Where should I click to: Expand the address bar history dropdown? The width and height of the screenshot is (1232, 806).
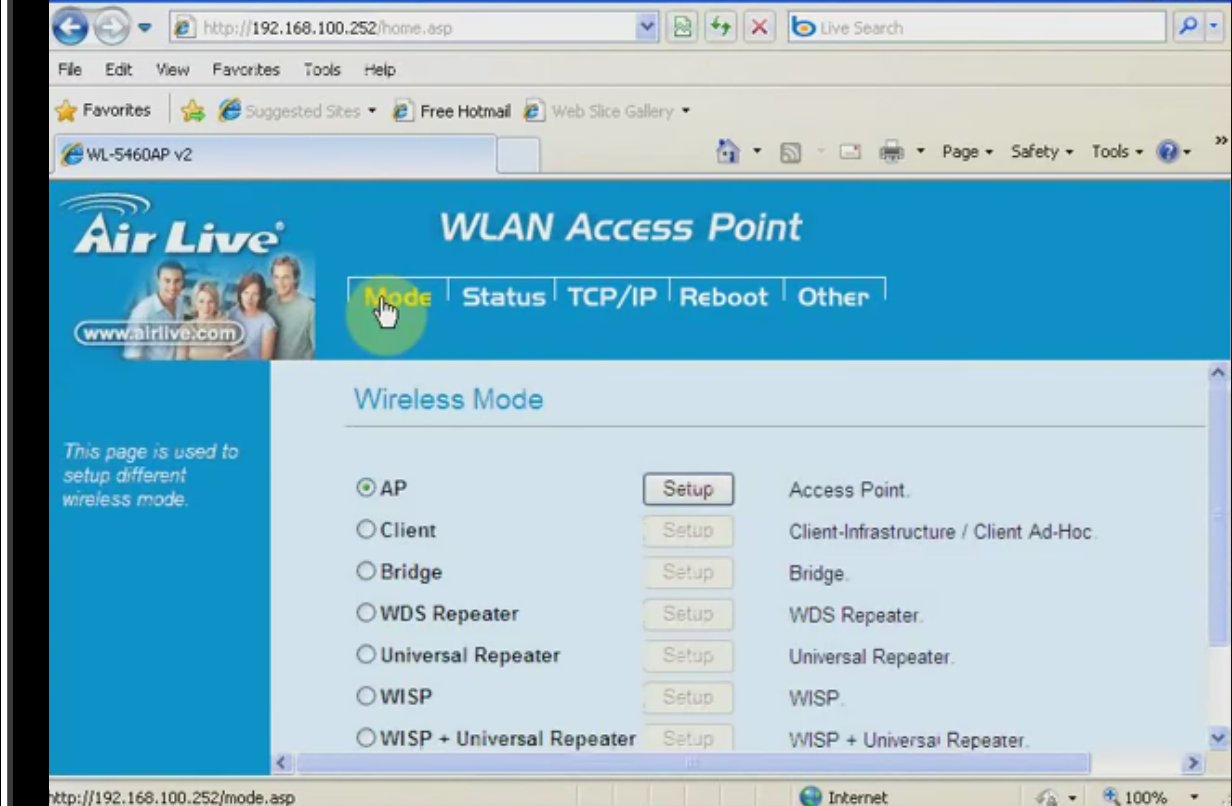pyautogui.click(x=645, y=28)
